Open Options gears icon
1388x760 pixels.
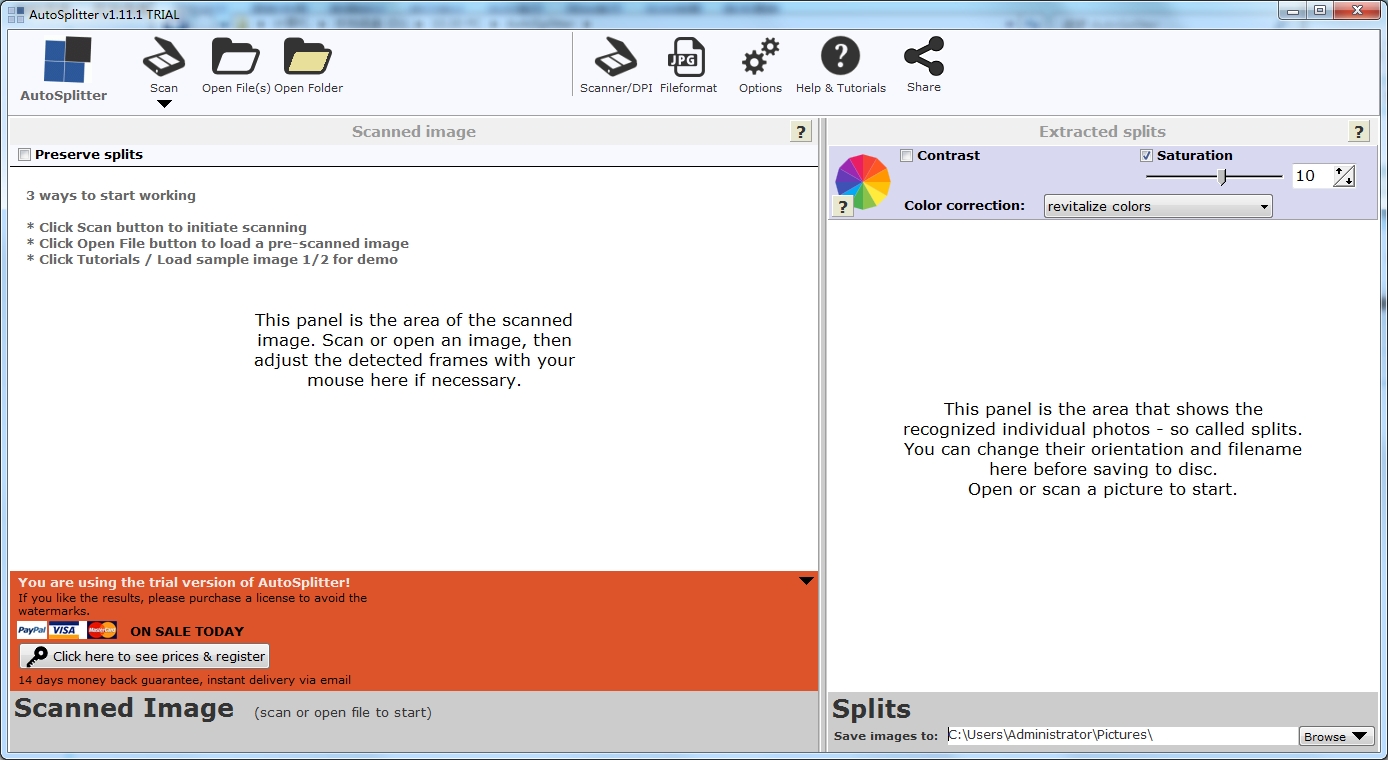click(760, 57)
